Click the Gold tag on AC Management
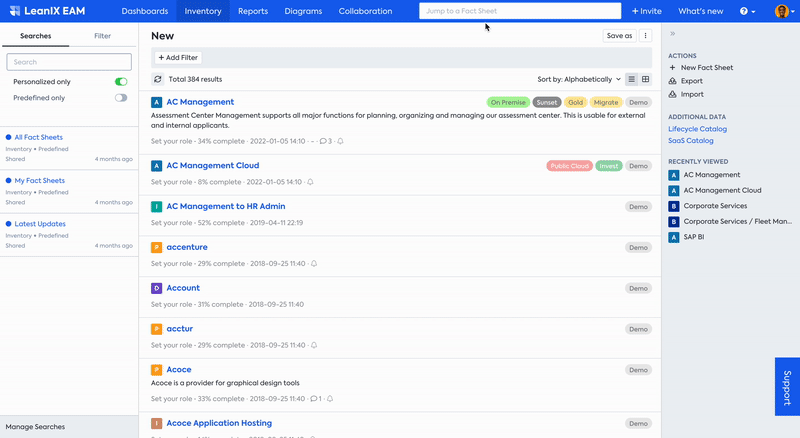 pyautogui.click(x=576, y=103)
